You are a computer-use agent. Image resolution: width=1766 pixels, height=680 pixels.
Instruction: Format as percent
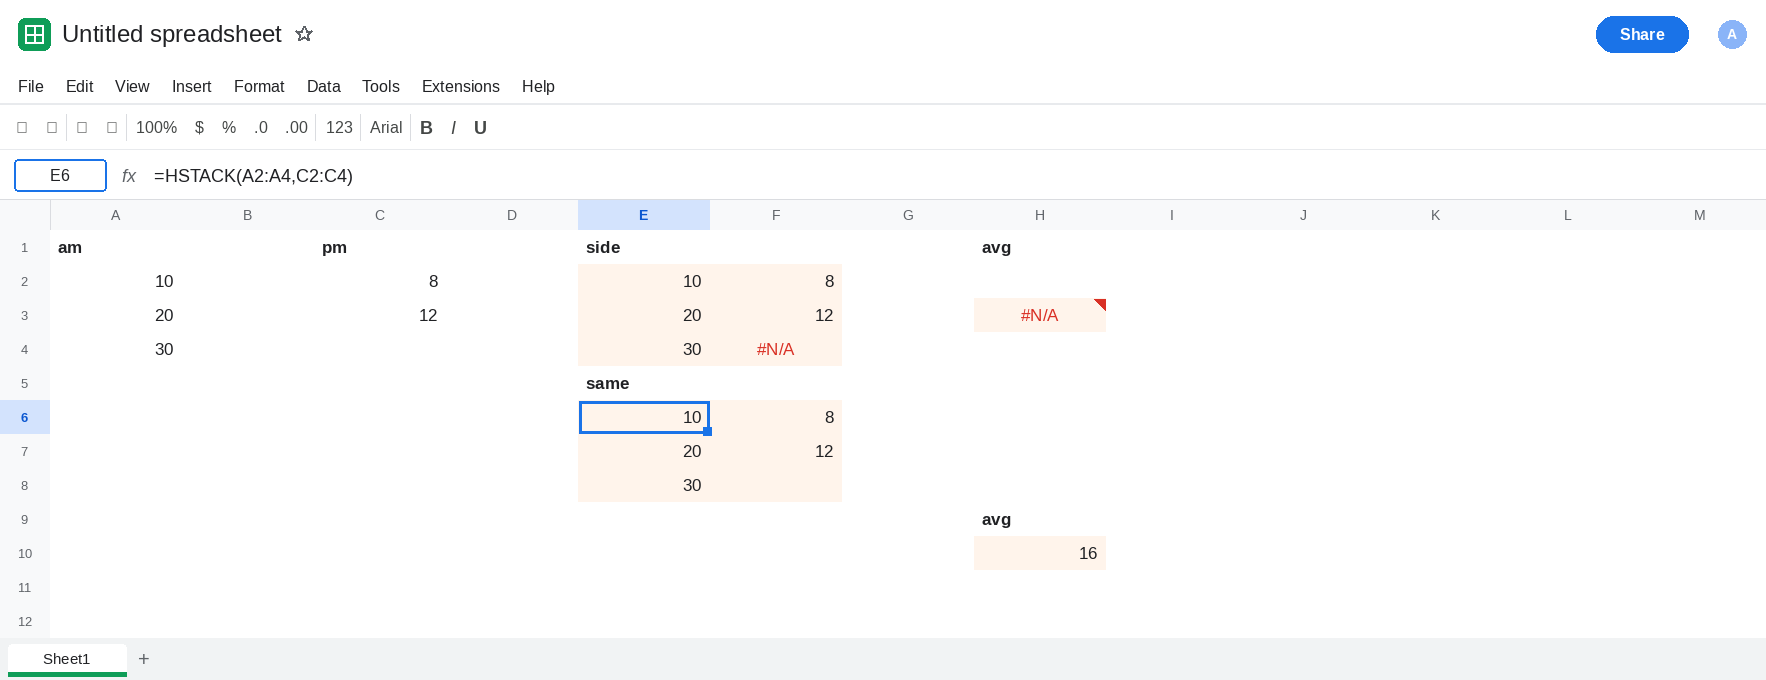229,128
